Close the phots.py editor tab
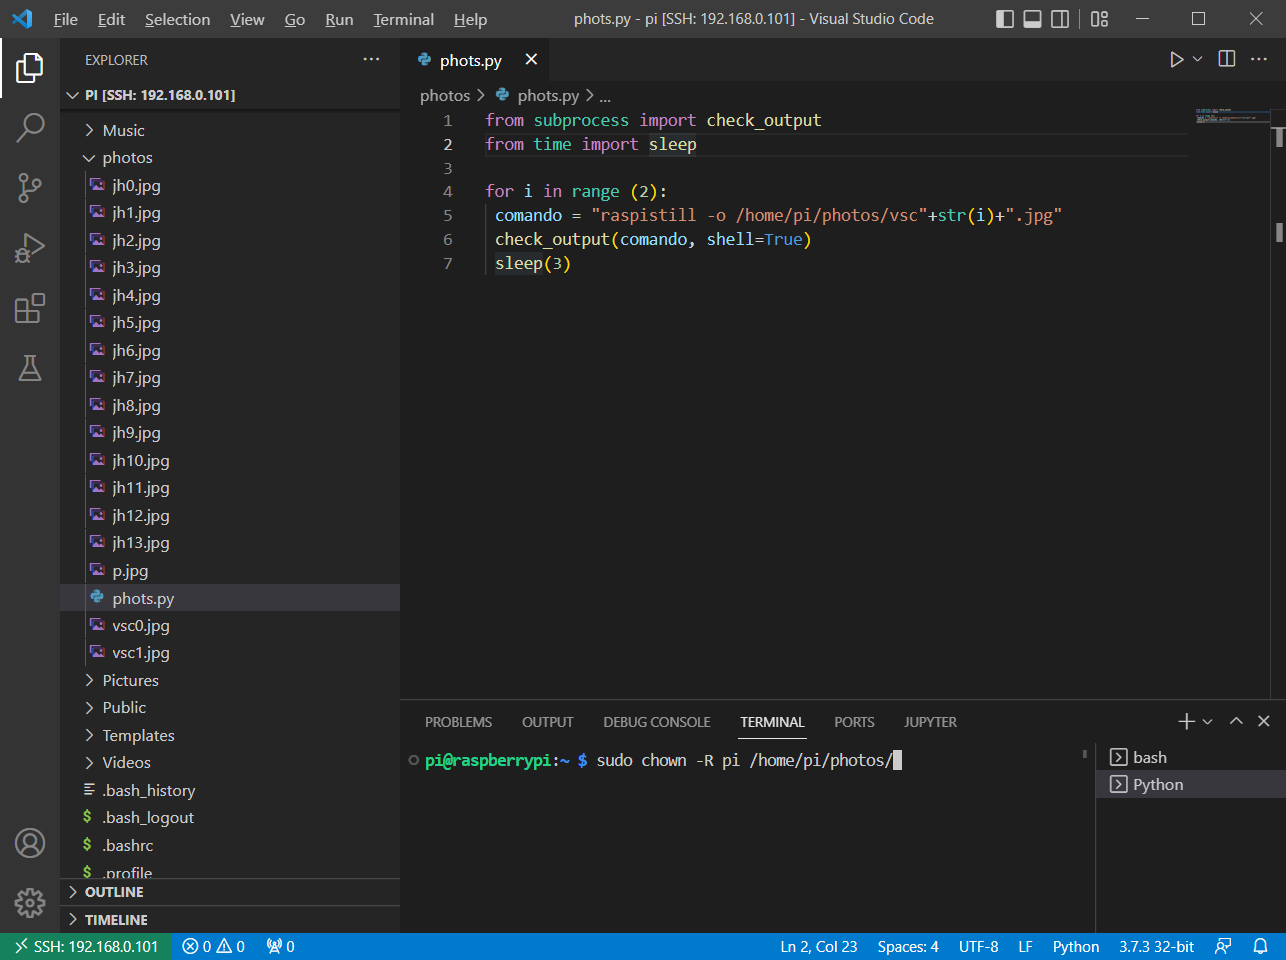Image resolution: width=1286 pixels, height=960 pixels. click(531, 60)
